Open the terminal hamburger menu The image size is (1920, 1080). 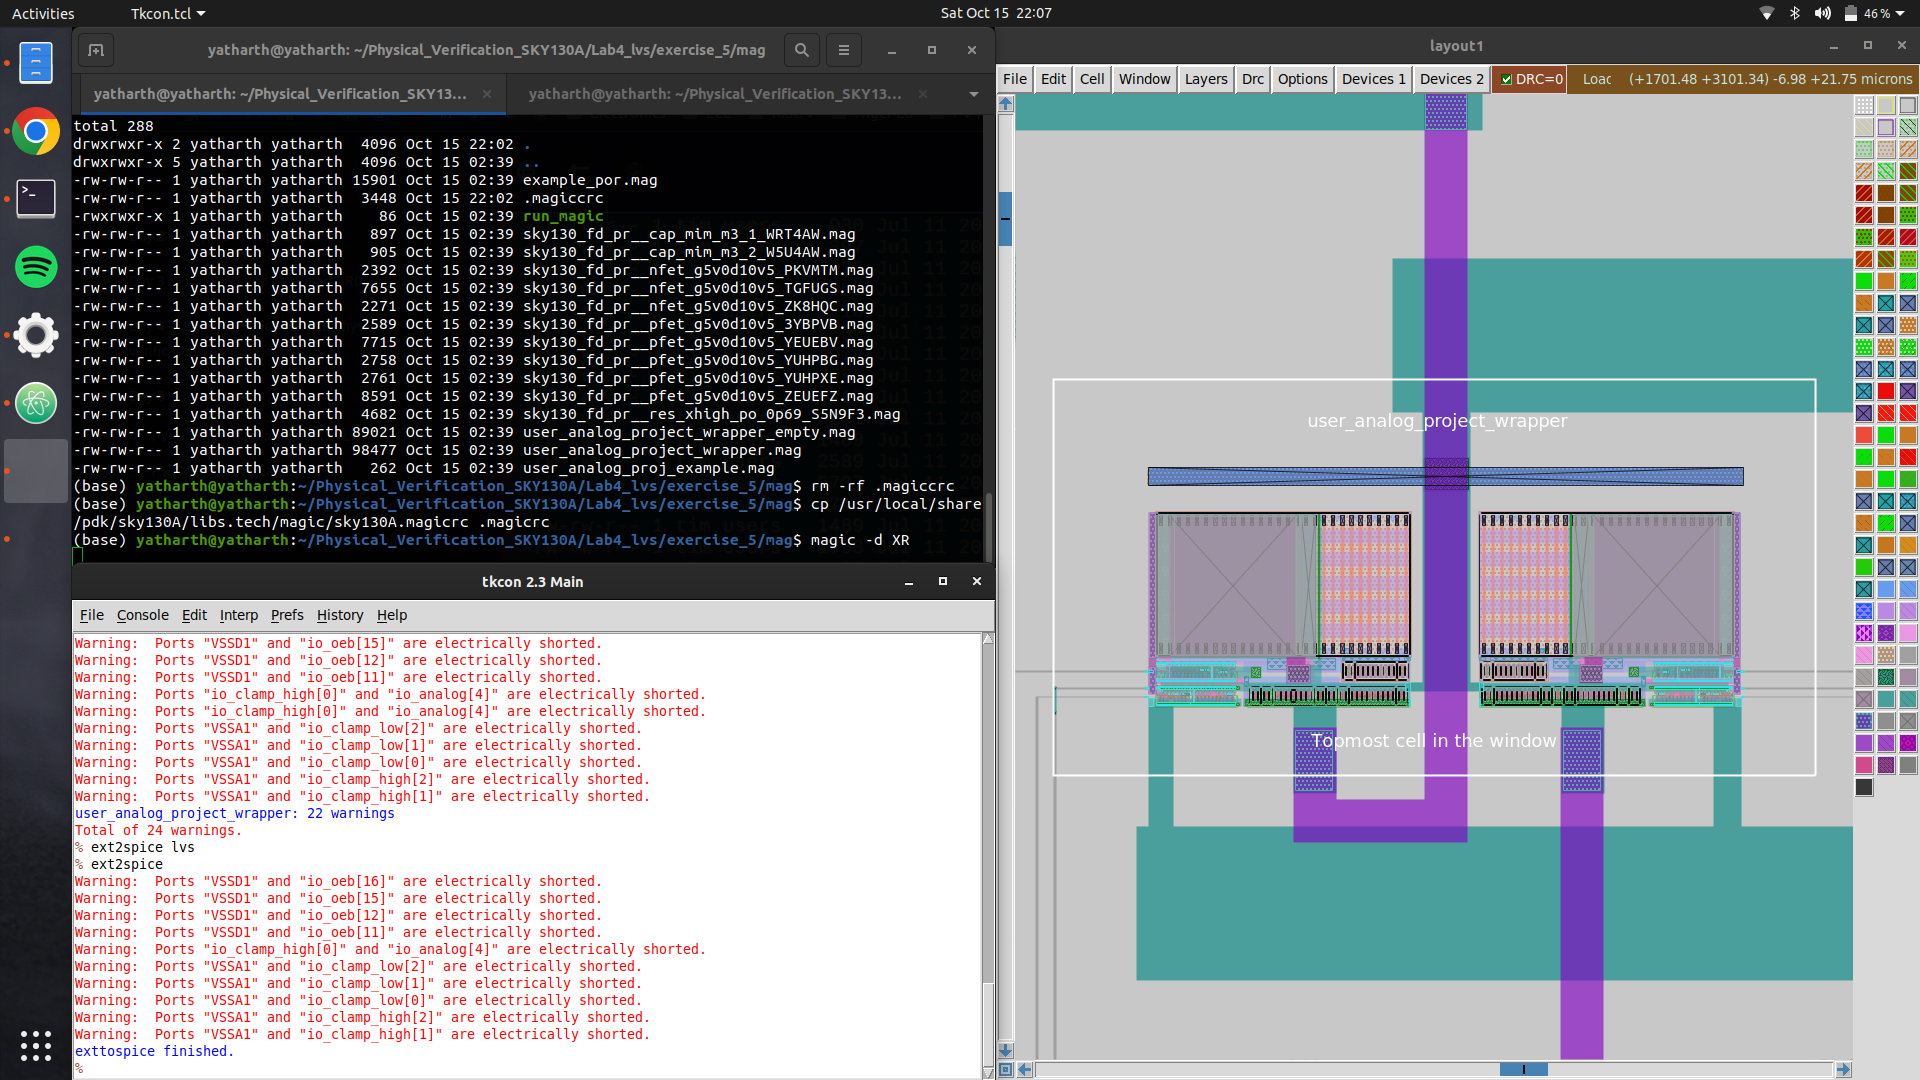[844, 50]
